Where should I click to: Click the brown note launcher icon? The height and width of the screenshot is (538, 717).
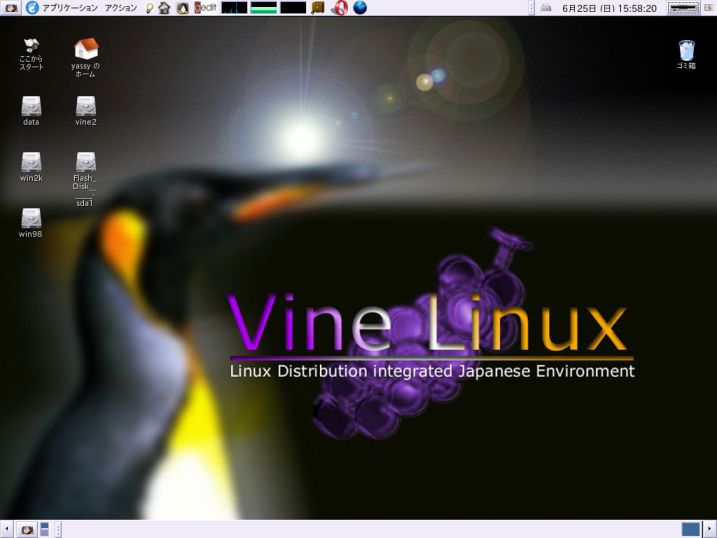317,8
